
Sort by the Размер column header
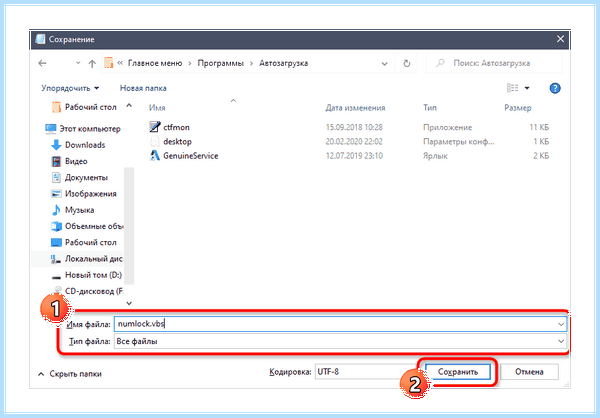coord(518,108)
